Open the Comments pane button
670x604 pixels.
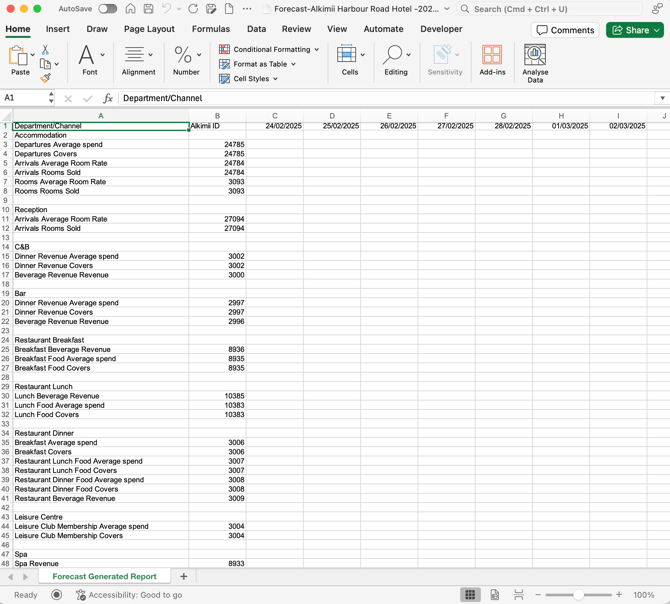pos(565,30)
